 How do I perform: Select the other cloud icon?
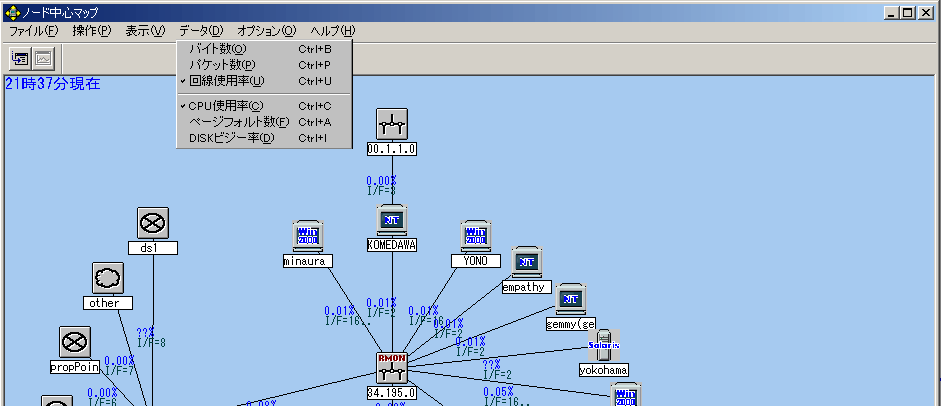(108, 278)
